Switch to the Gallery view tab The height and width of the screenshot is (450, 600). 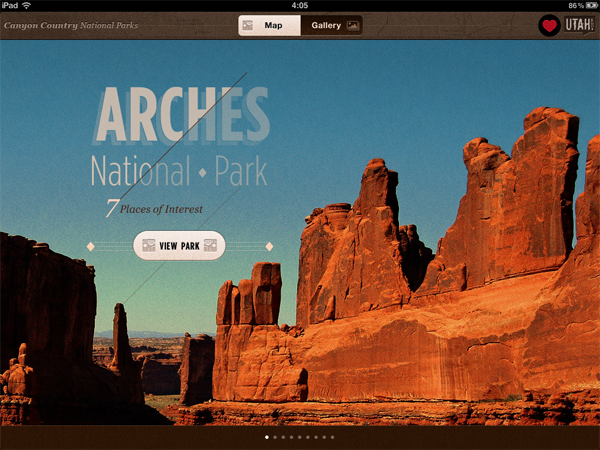pyautogui.click(x=331, y=26)
